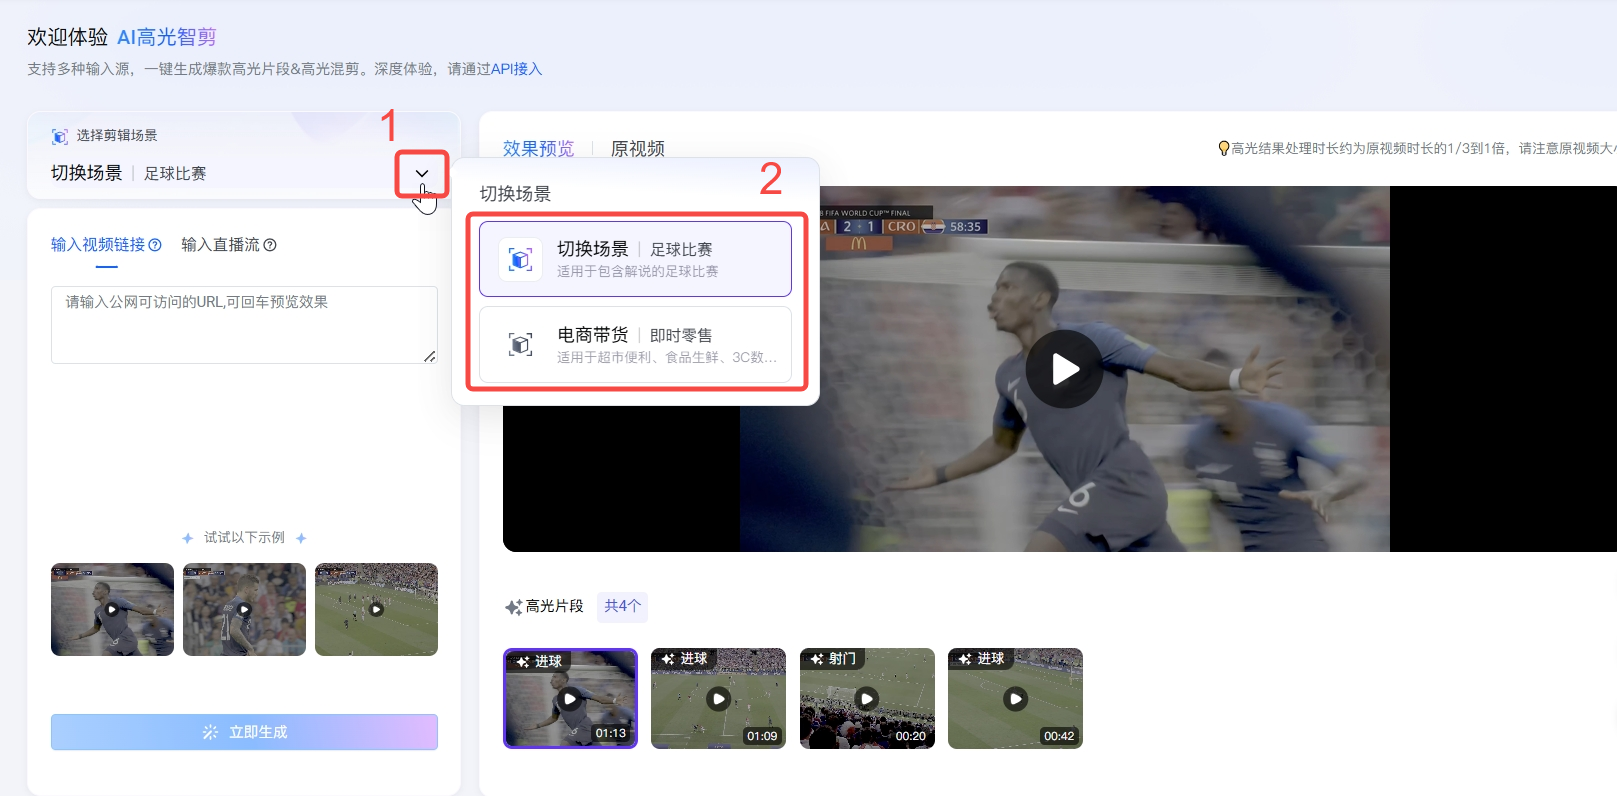The image size is (1617, 796).
Task: Play the 01:09 进球 highlight clip
Action: point(718,699)
